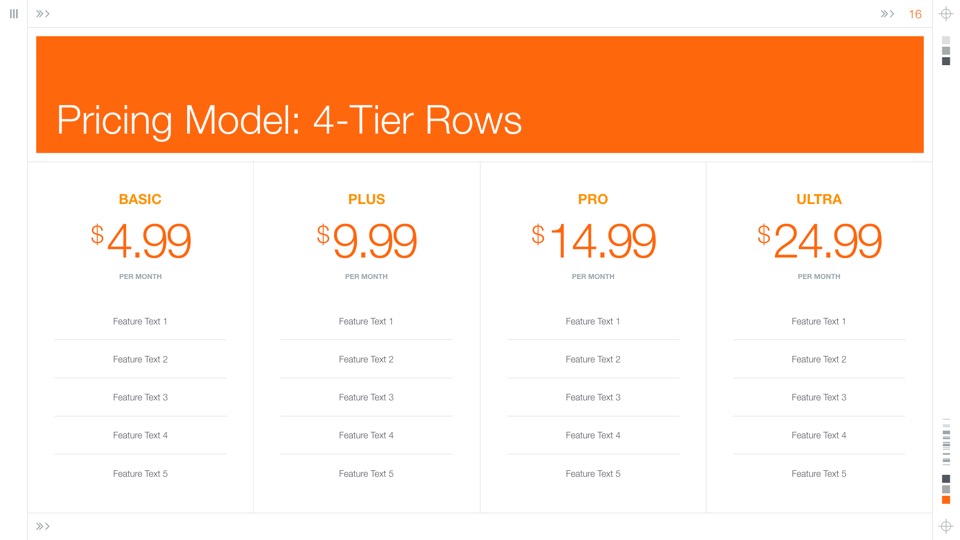The height and width of the screenshot is (540, 960).
Task: Click the $24.99 price
Action: click(x=820, y=241)
